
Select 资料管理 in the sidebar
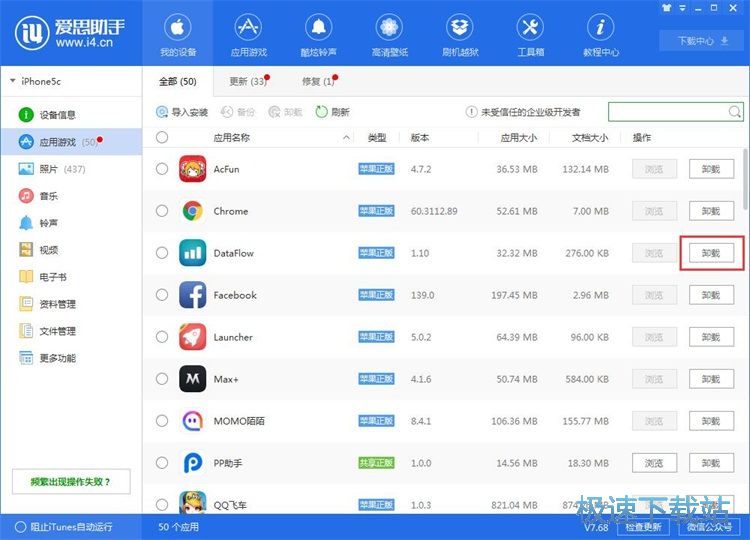tap(72, 304)
